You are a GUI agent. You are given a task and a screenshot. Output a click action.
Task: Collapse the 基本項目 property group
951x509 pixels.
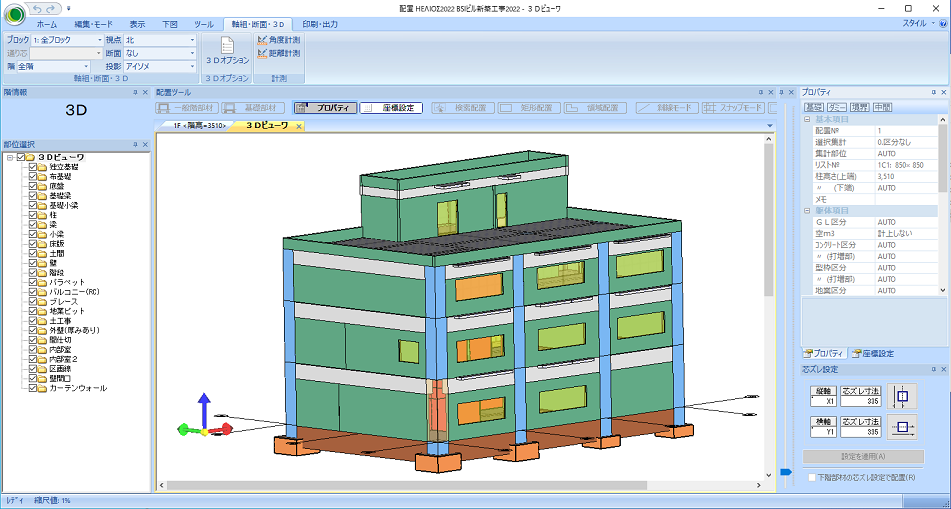(807, 120)
